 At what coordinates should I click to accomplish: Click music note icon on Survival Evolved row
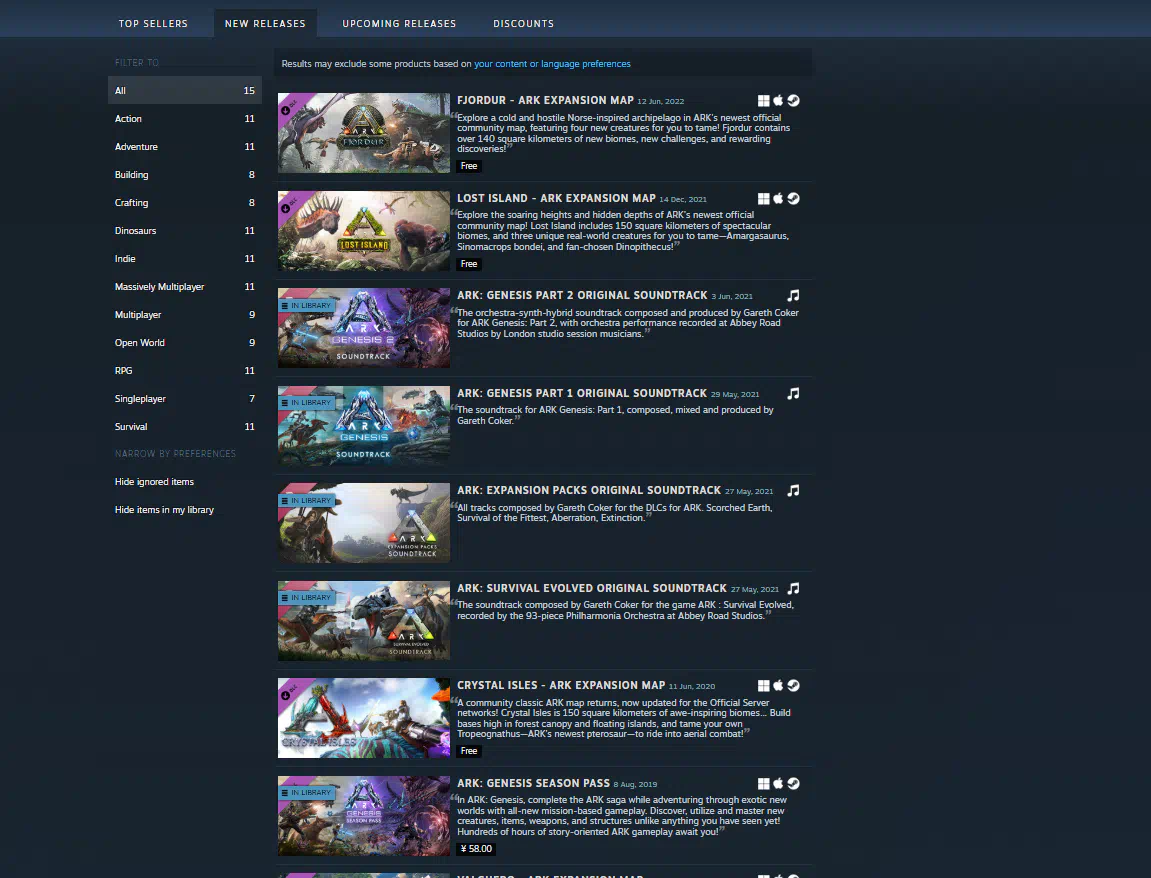coord(794,588)
